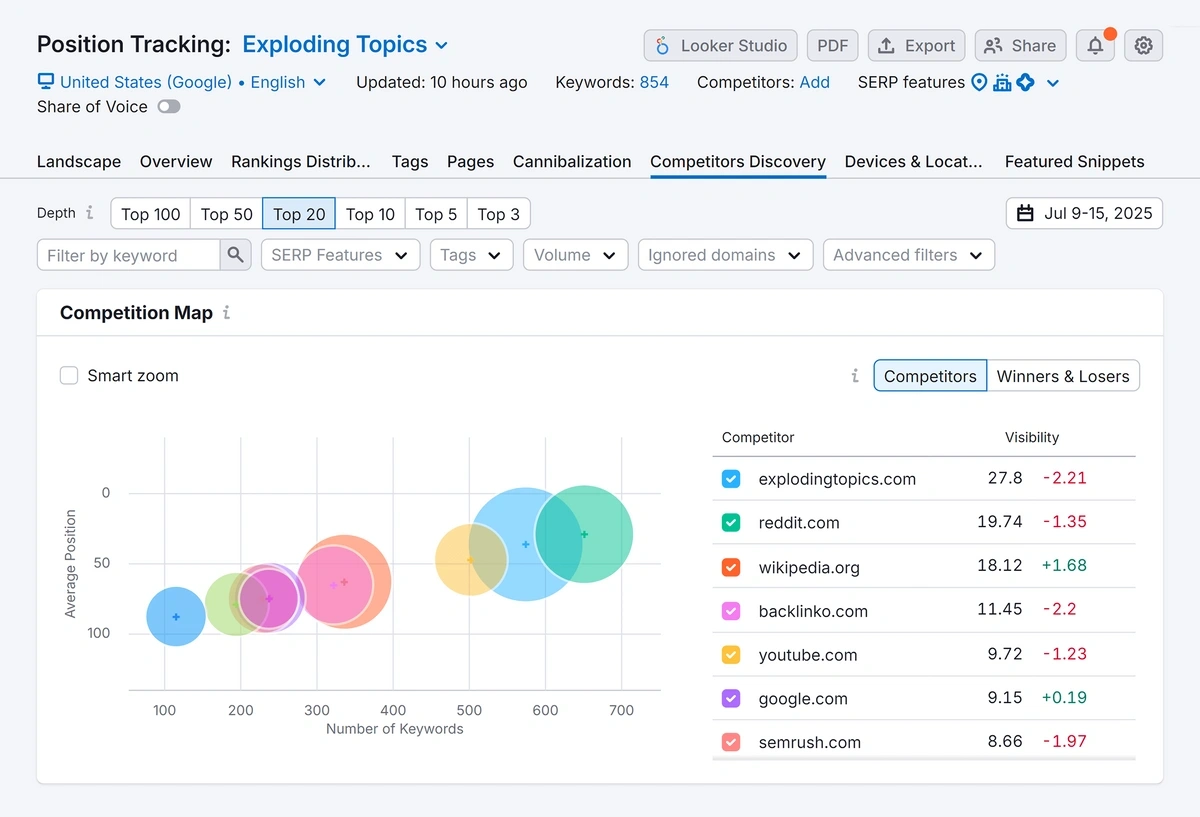
Task: Expand the SERP features chevron in header
Action: 1053,83
